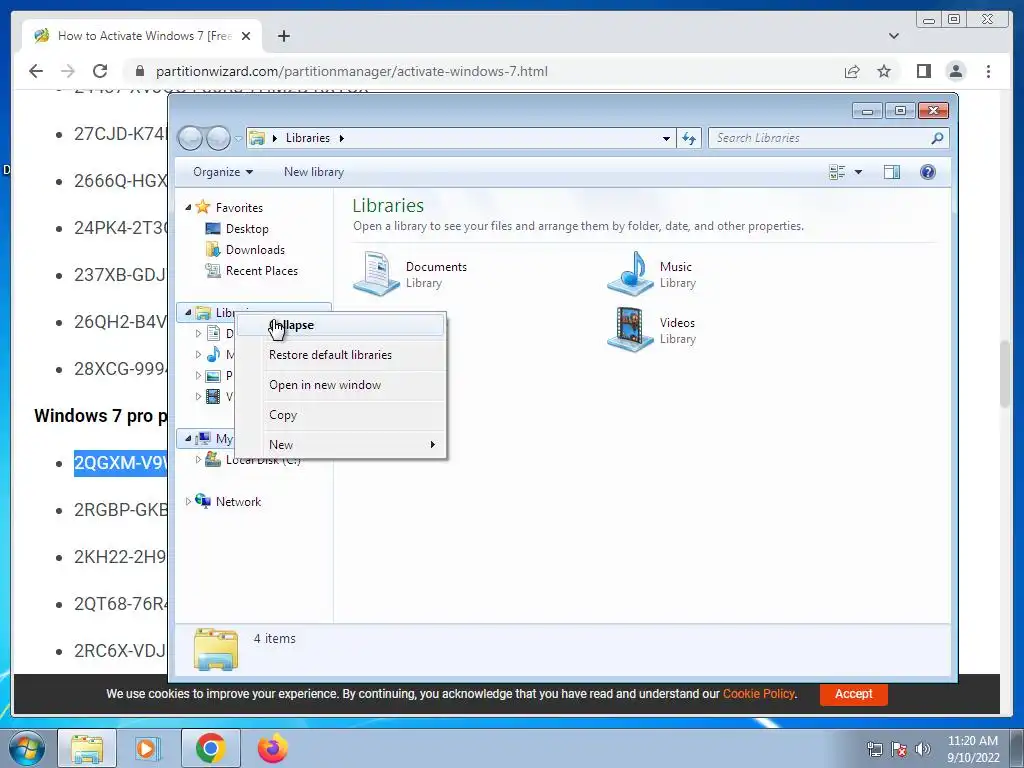
Task: Bookmark this page with star icon
Action: point(884,71)
